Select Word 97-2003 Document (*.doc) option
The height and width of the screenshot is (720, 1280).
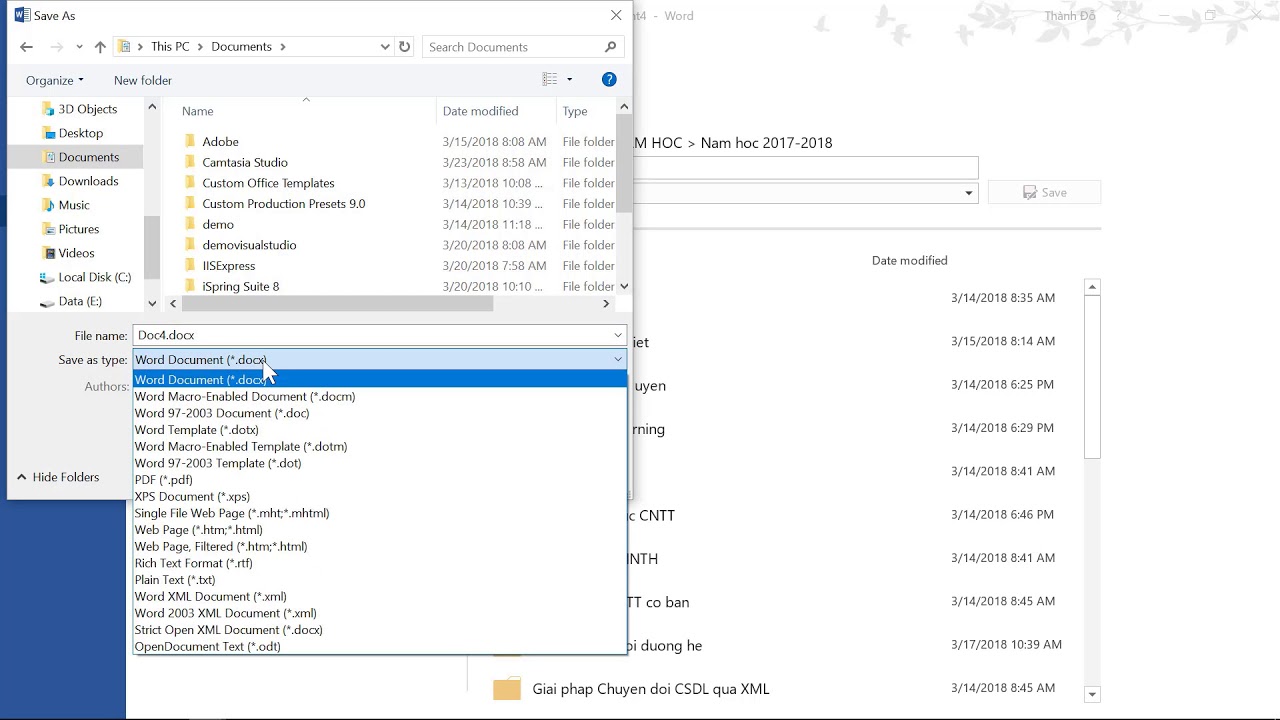coord(222,413)
